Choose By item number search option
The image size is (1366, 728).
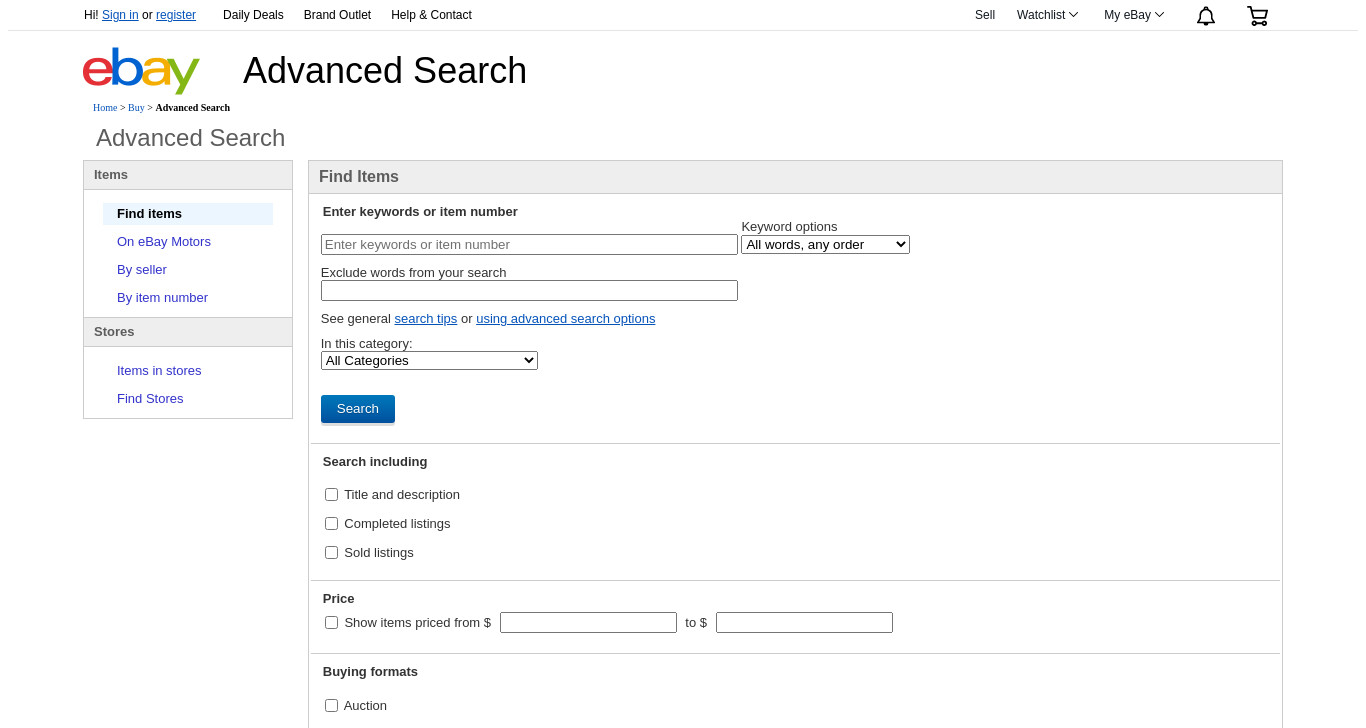[162, 297]
